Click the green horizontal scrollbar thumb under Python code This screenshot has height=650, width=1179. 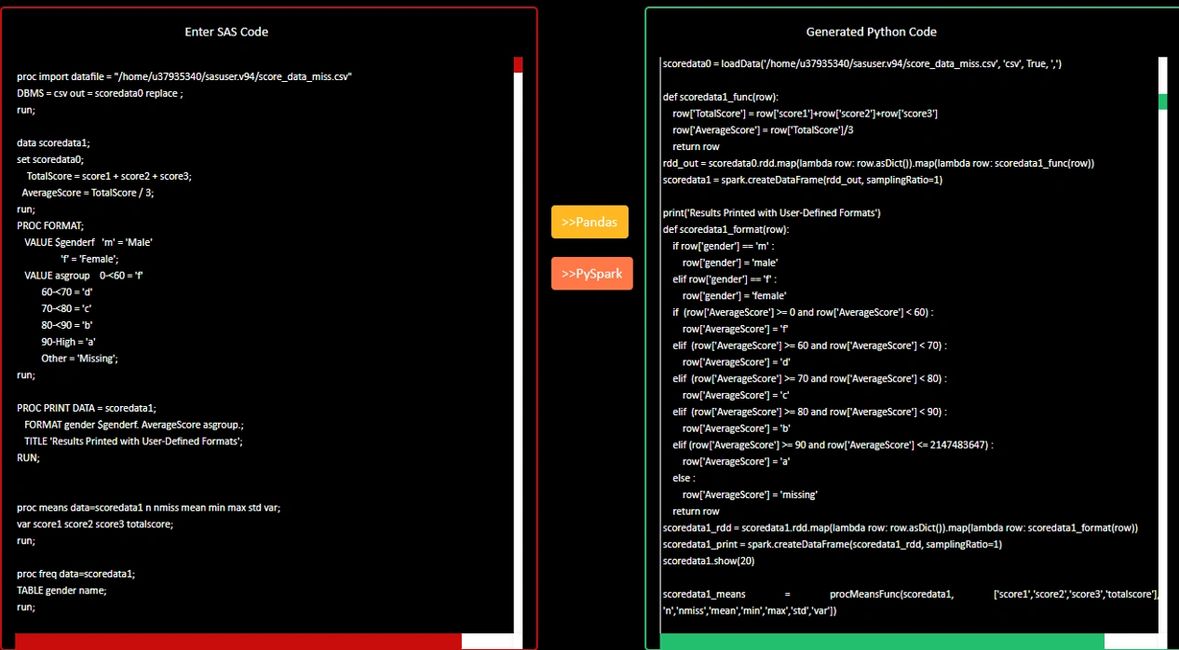882,641
